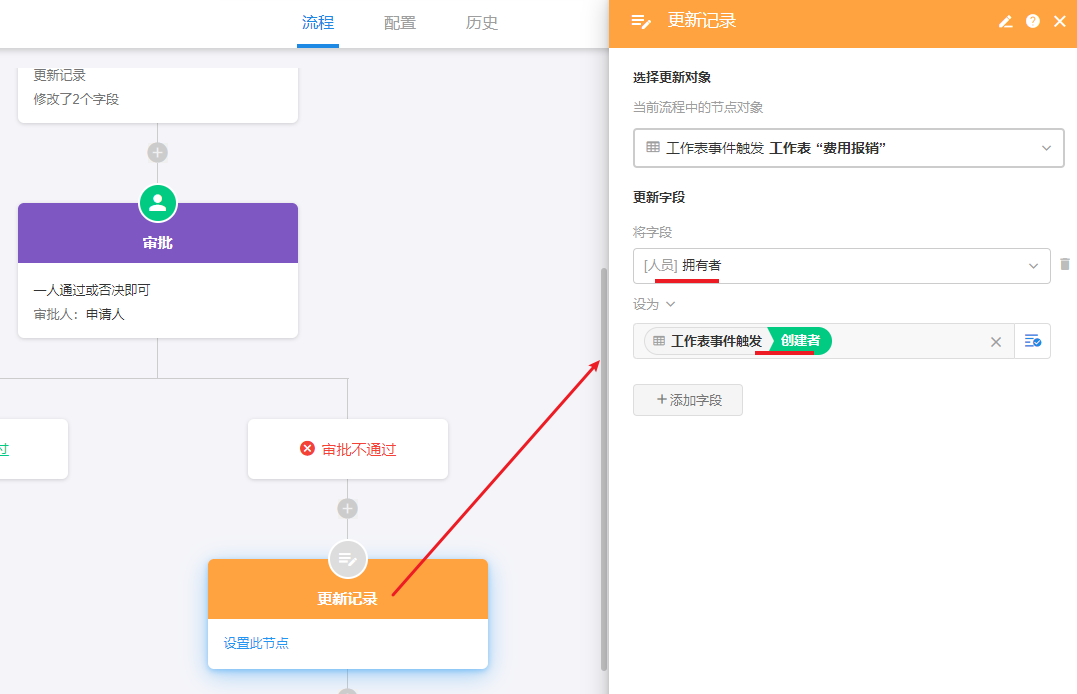Select the 审批不通过 branch node
The width and height of the screenshot is (1077, 694).
348,449
